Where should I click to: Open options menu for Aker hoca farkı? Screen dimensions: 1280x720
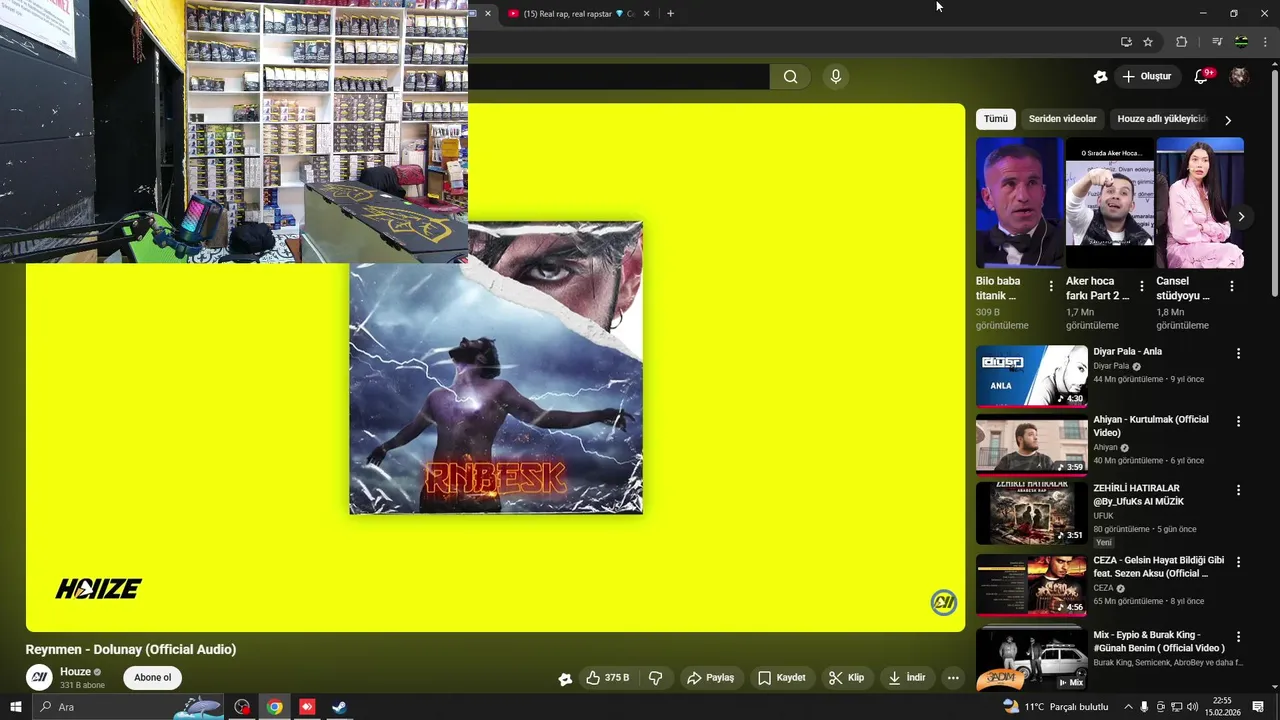(1141, 286)
